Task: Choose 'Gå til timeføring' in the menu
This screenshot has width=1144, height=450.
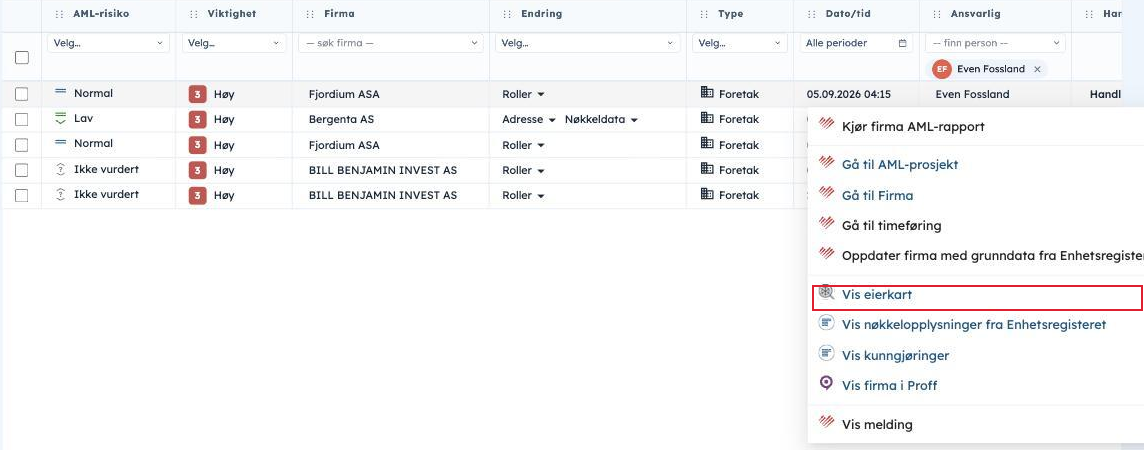Action: coord(892,226)
